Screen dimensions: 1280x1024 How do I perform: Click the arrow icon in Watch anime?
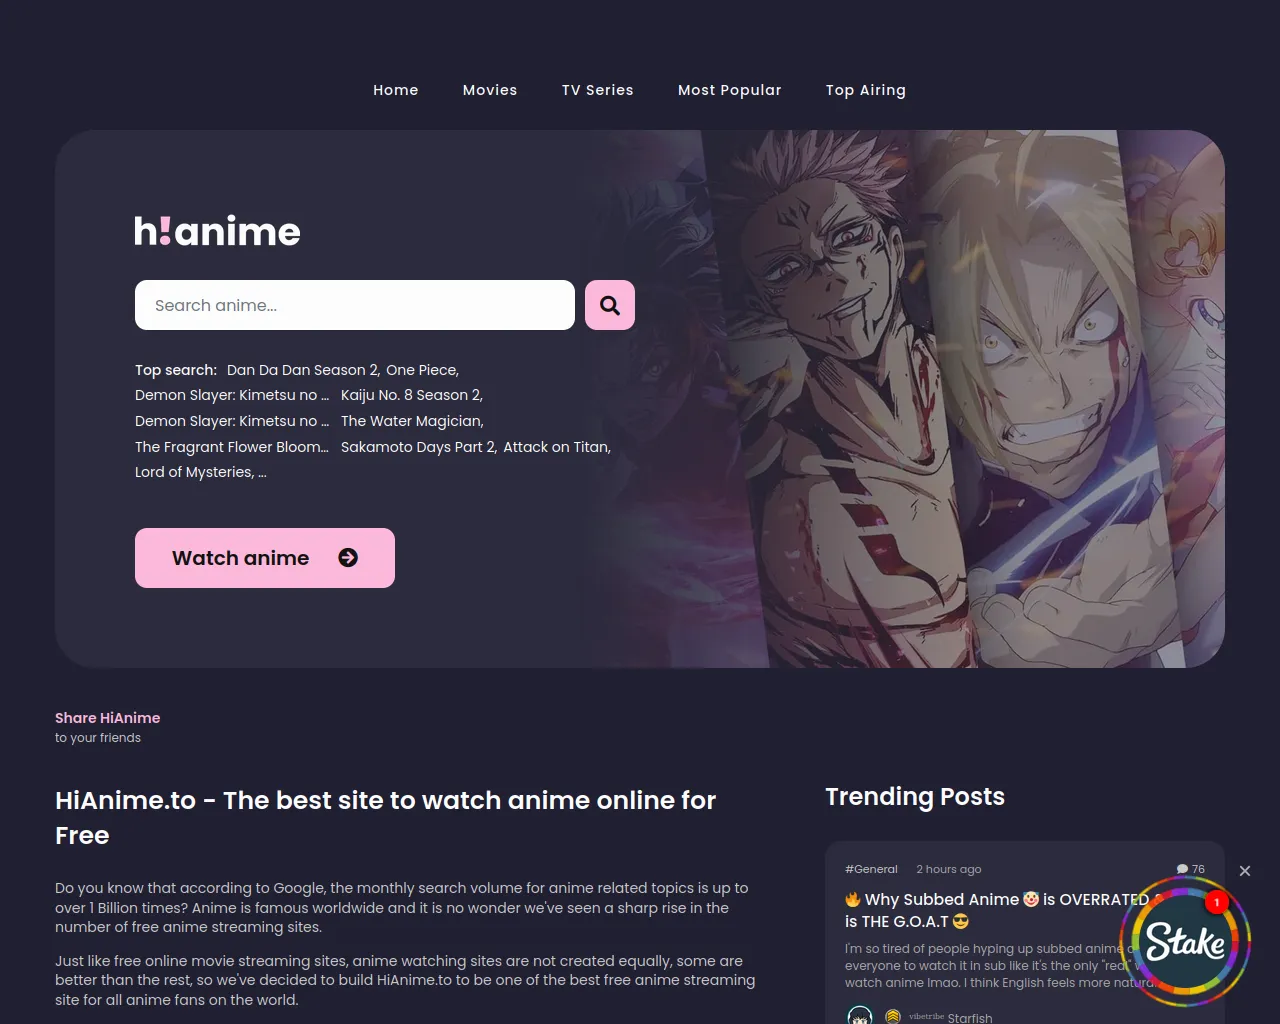(348, 558)
